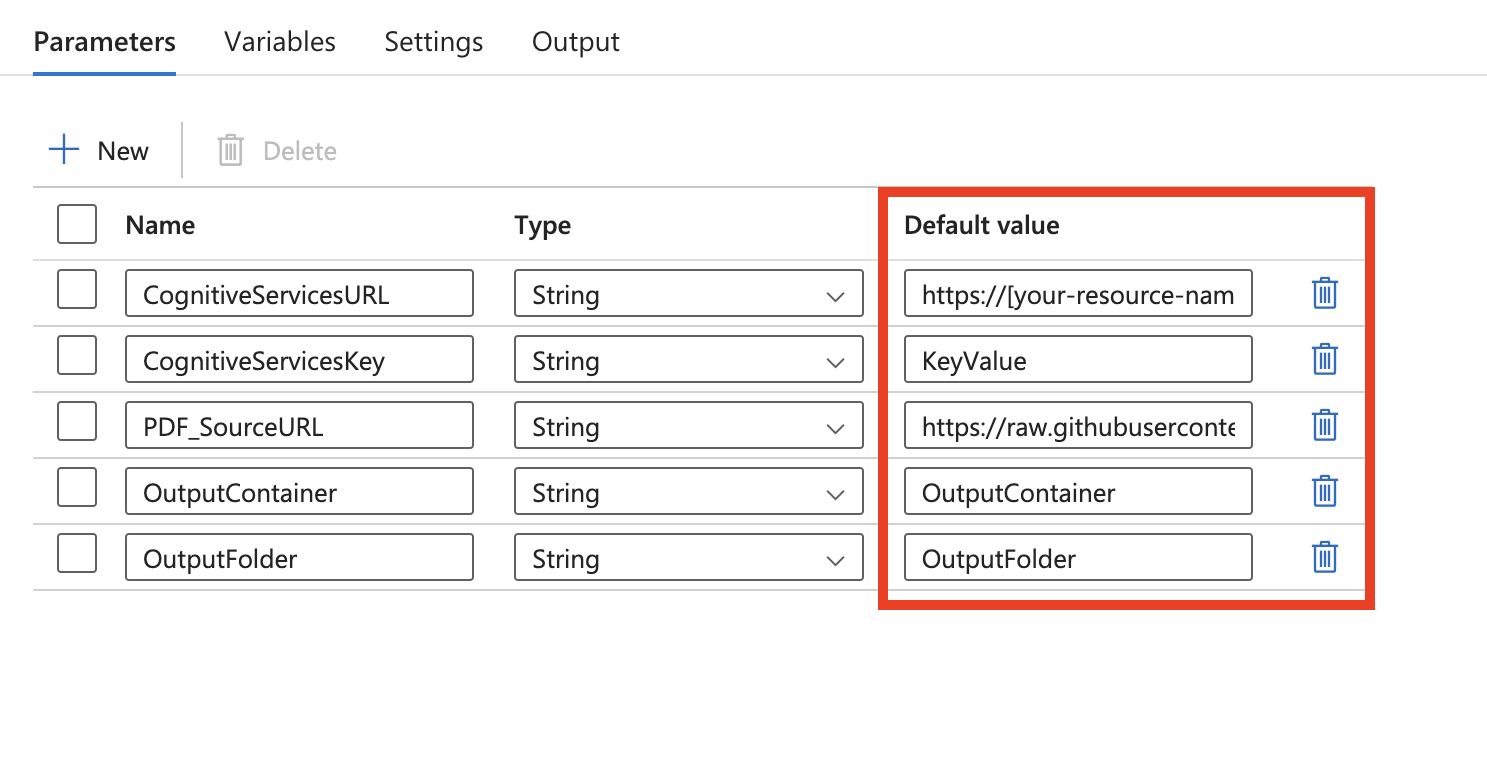The width and height of the screenshot is (1487, 759).
Task: Click the OutputContainer name field
Action: click(x=299, y=493)
